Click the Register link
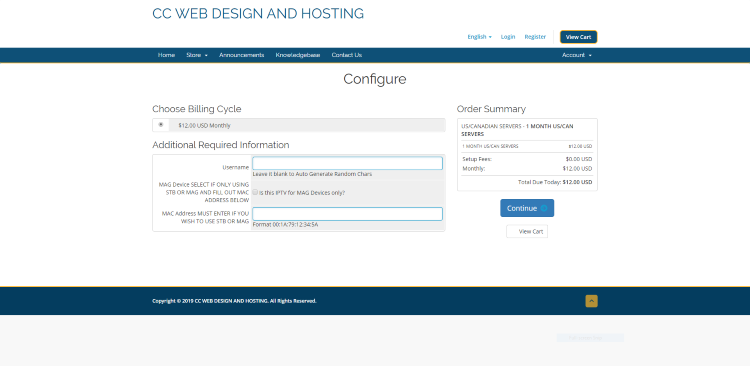Viewport: 750px width, 366px height. click(535, 37)
